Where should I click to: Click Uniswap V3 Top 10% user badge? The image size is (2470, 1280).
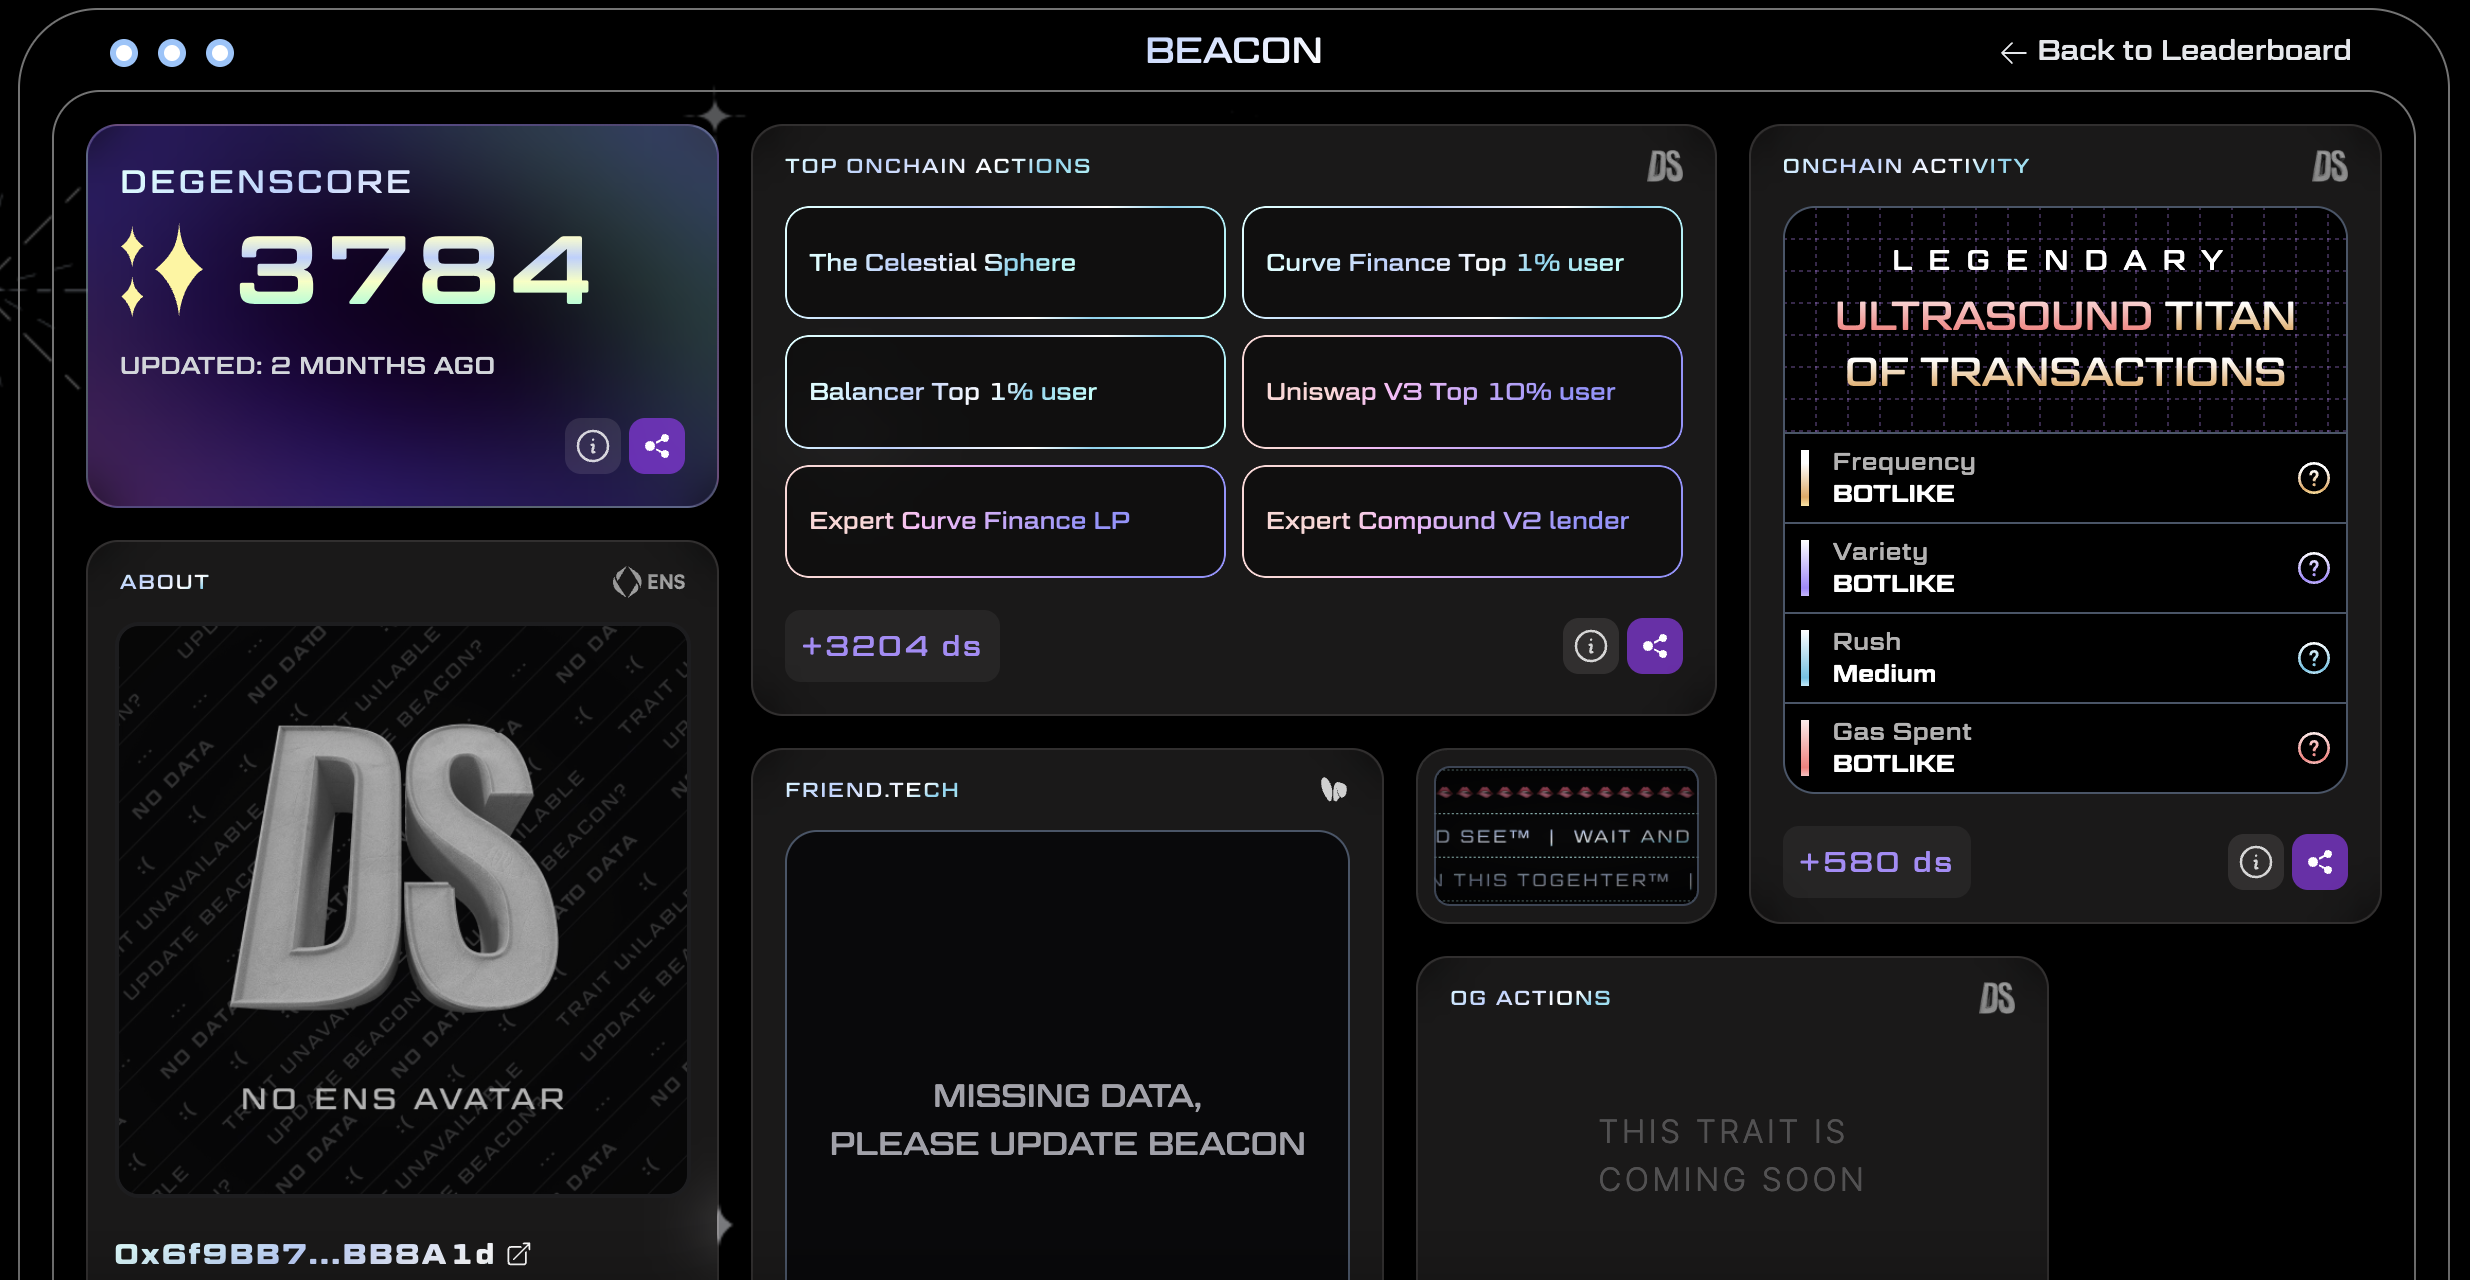coord(1461,392)
